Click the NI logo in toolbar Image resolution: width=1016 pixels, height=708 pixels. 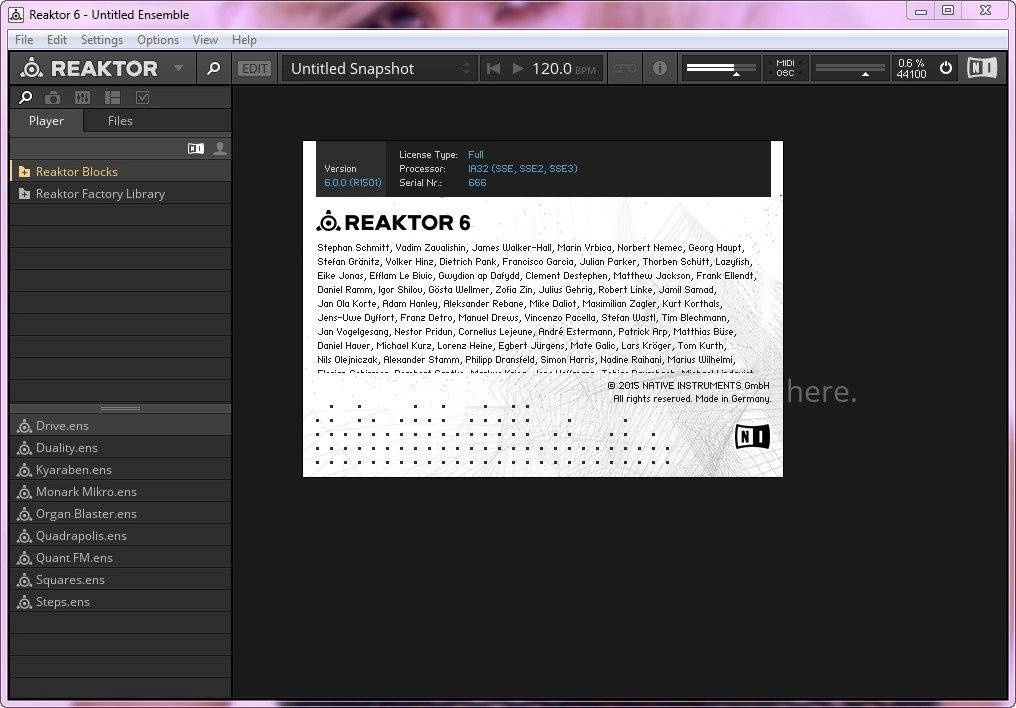tap(982, 68)
